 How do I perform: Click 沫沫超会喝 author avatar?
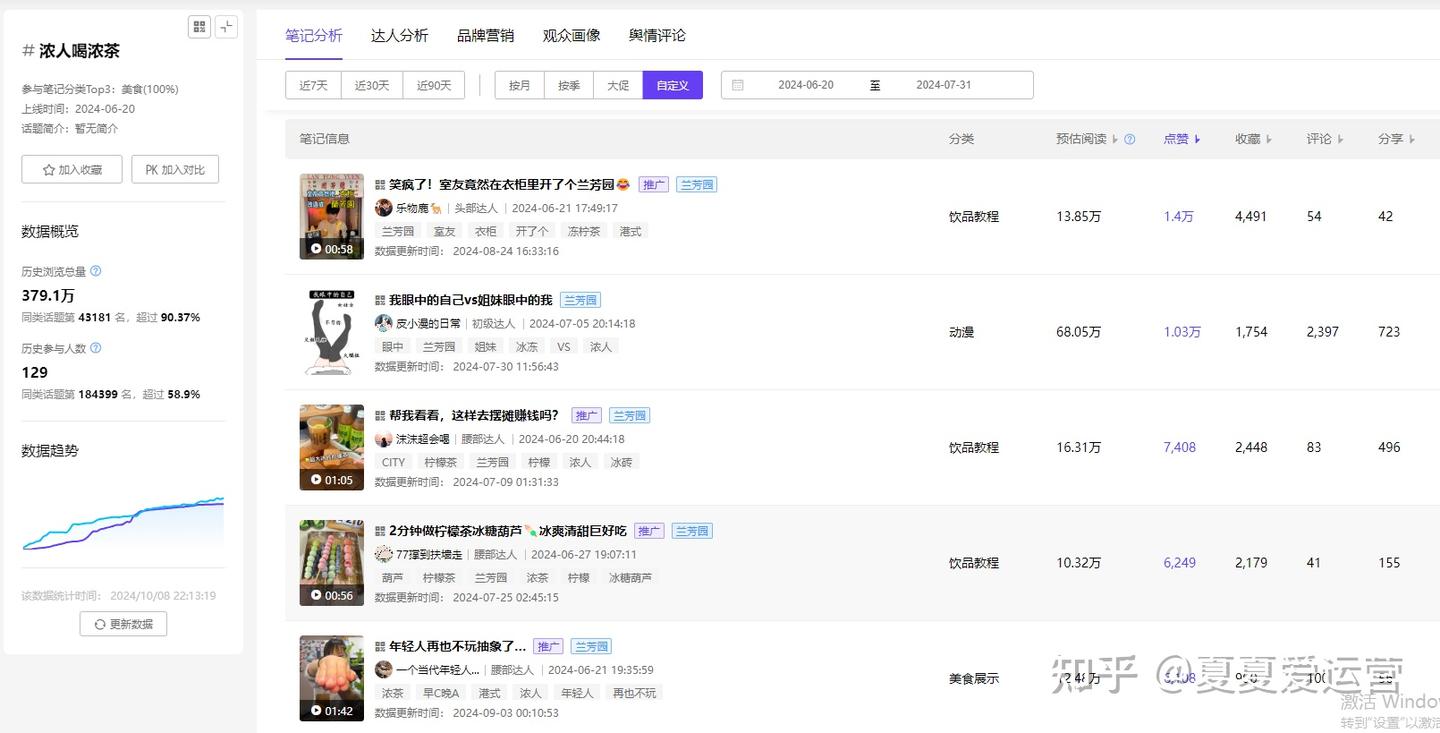[383, 439]
